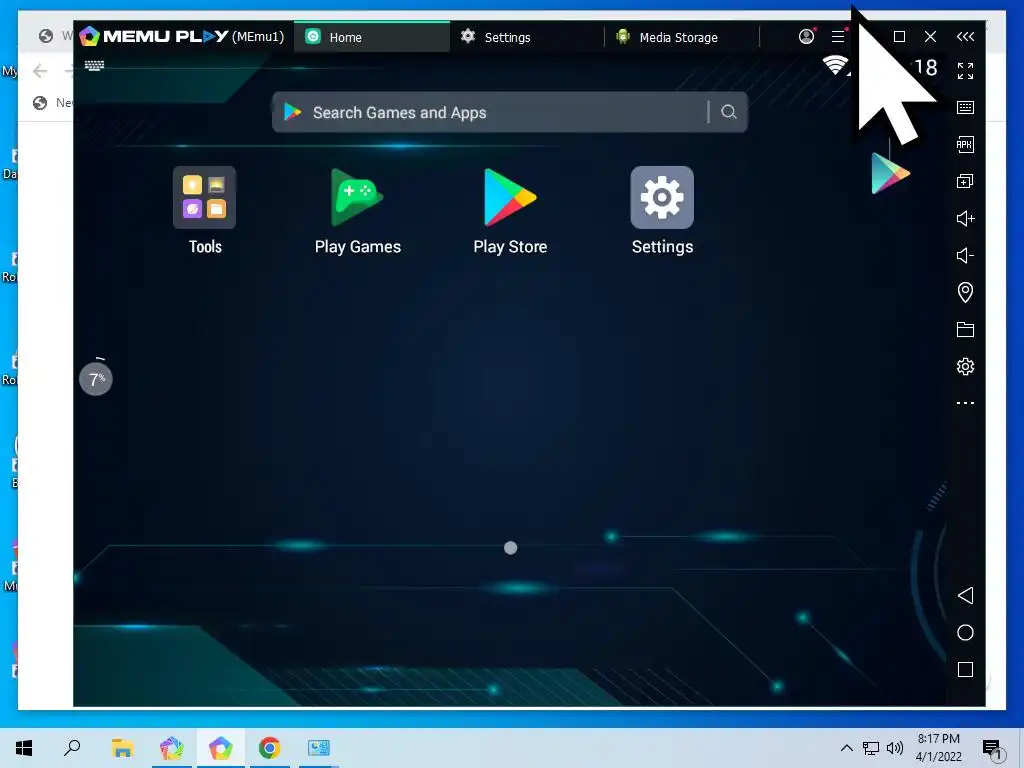The height and width of the screenshot is (768, 1024).
Task: Tap the Android home circle button
Action: tap(965, 633)
